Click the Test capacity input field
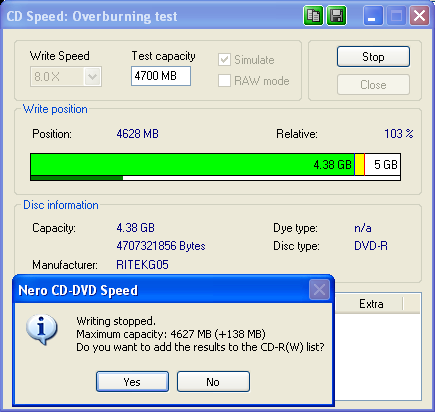The height and width of the screenshot is (412, 435). (x=161, y=76)
